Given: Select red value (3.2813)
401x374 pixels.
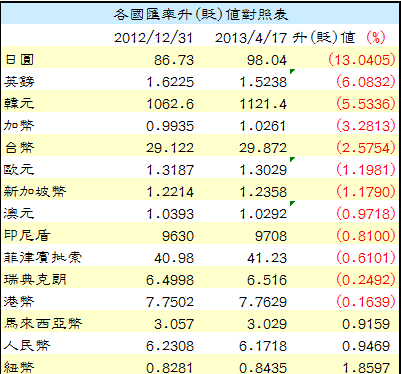Looking at the screenshot, I should tap(366, 126).
